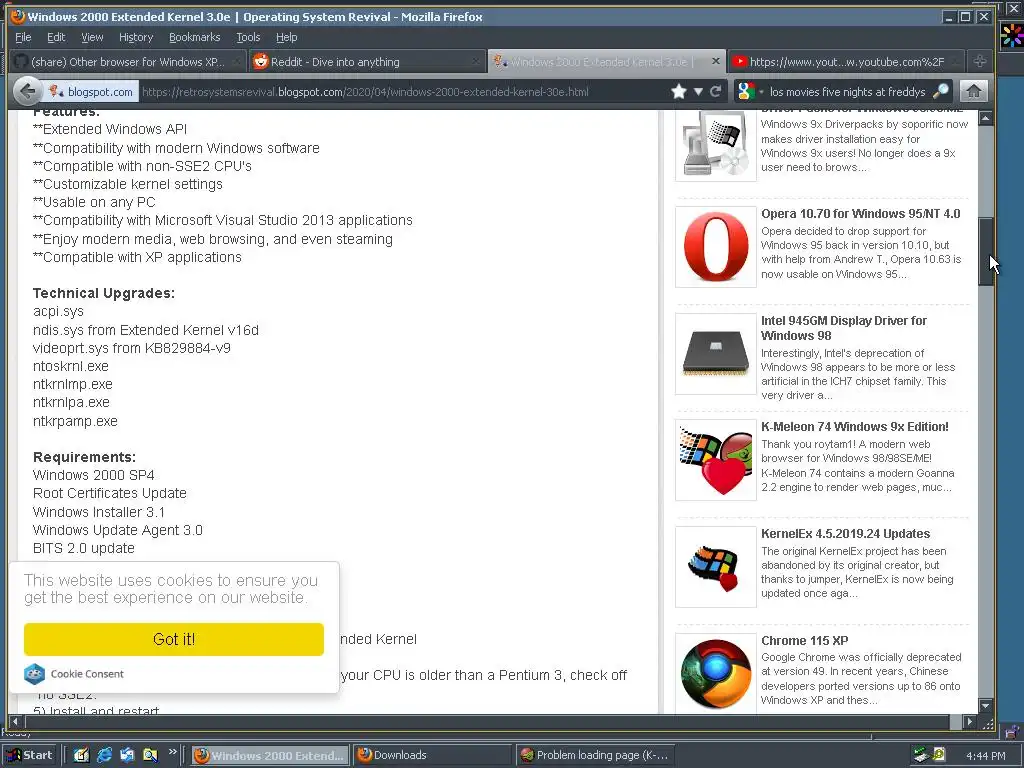Click the first quick launch icon next to Start

(81, 755)
